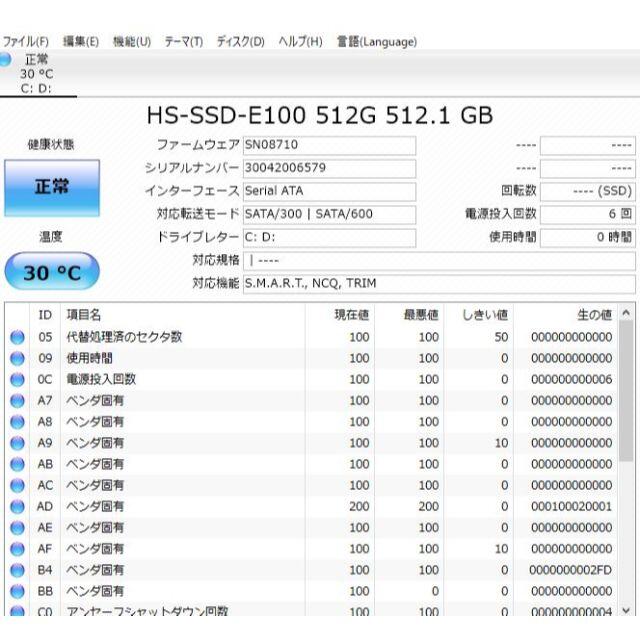
Task: Click raw value 0000000002FD in row B4
Action: click(571, 571)
